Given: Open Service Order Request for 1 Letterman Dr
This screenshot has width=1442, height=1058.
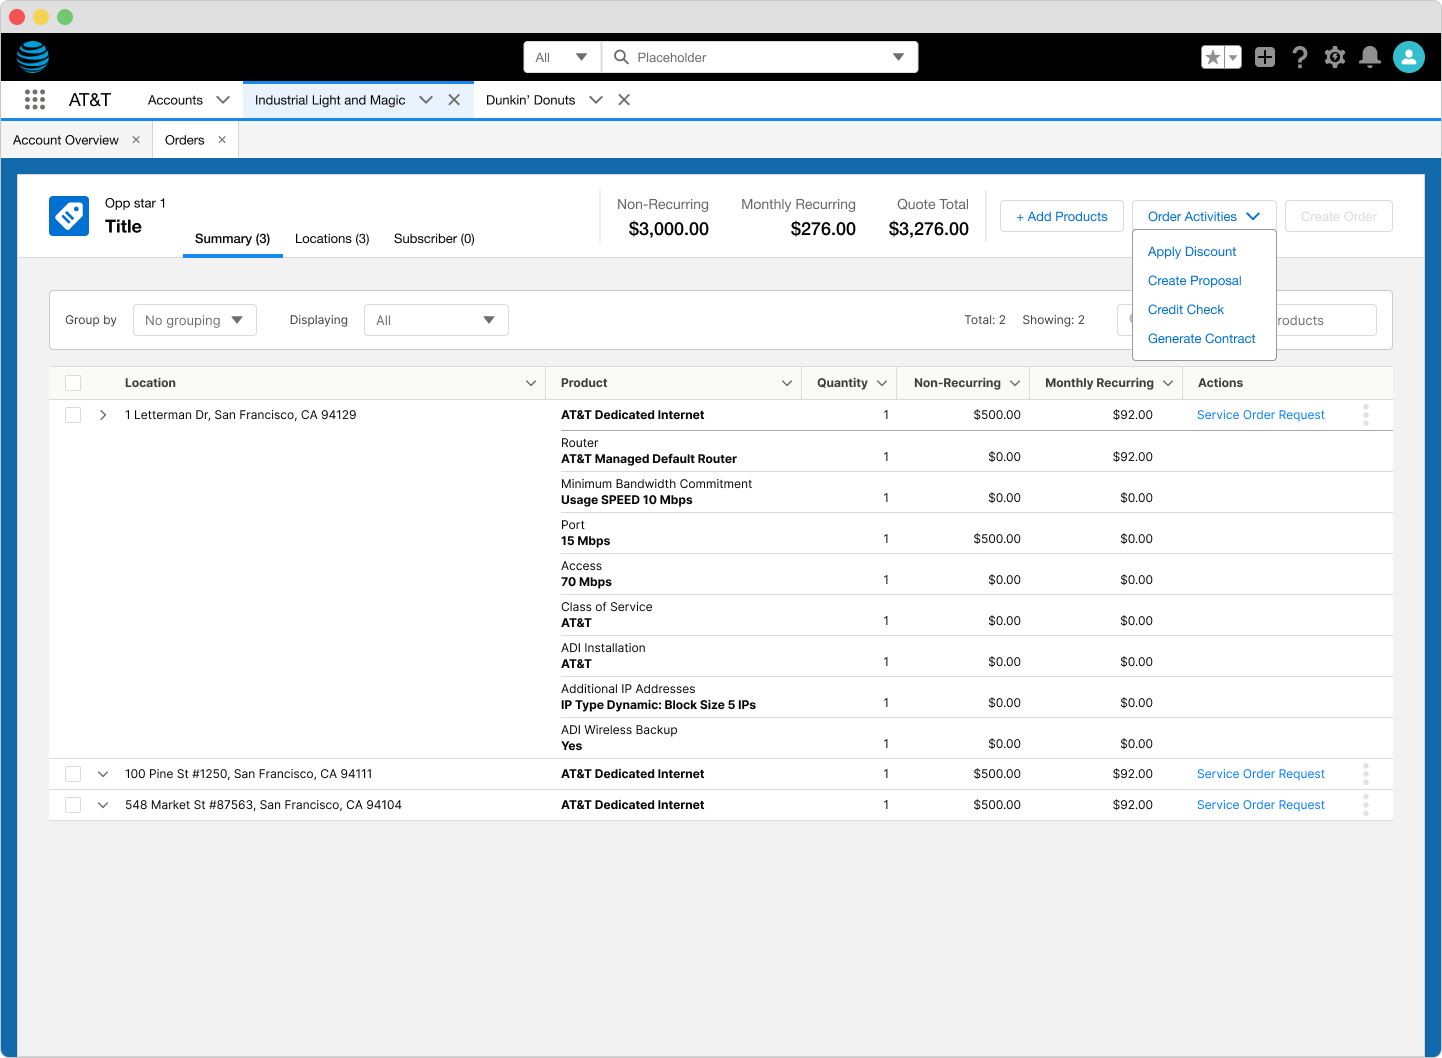Looking at the screenshot, I should 1261,415.
